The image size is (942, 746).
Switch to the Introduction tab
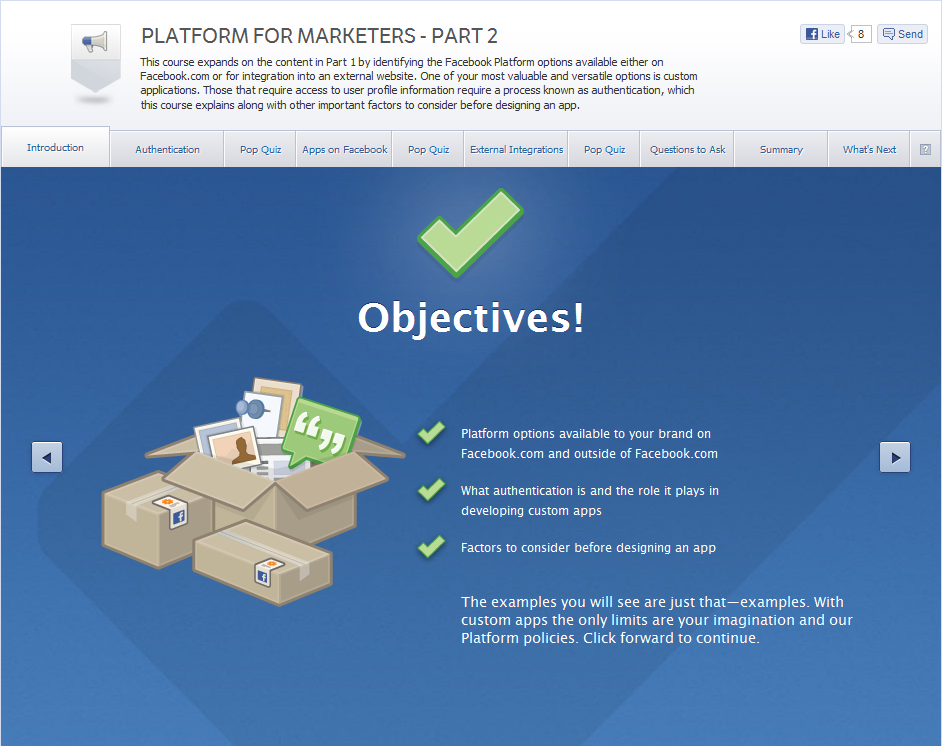(x=55, y=147)
